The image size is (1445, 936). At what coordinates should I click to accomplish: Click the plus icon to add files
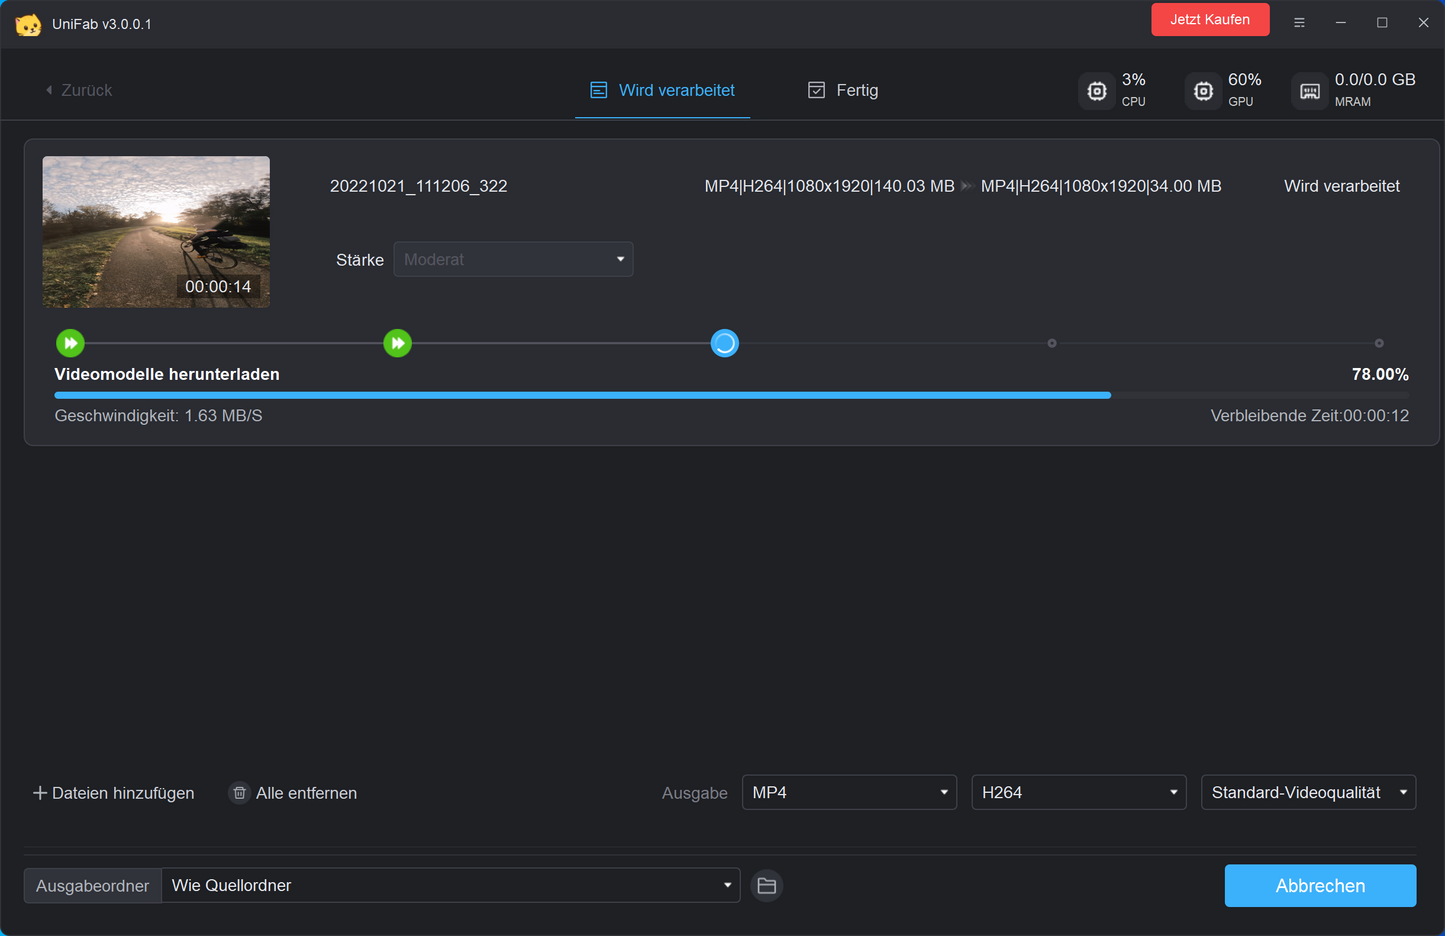coord(40,792)
